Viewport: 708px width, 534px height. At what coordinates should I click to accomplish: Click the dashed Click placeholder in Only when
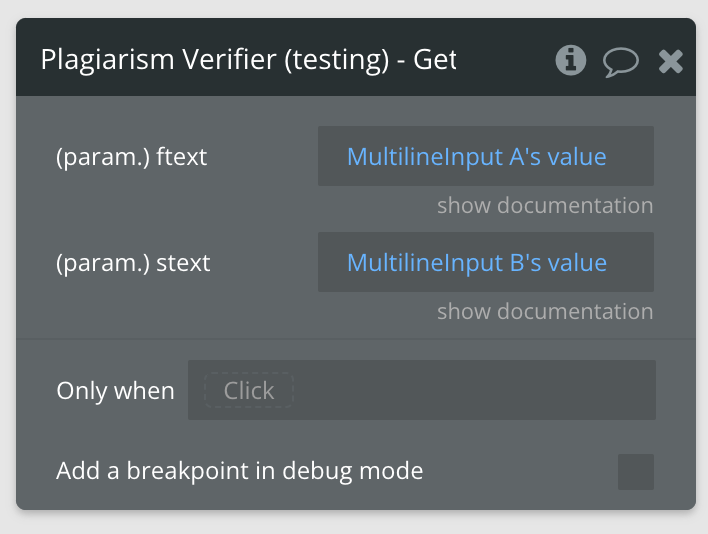(249, 390)
